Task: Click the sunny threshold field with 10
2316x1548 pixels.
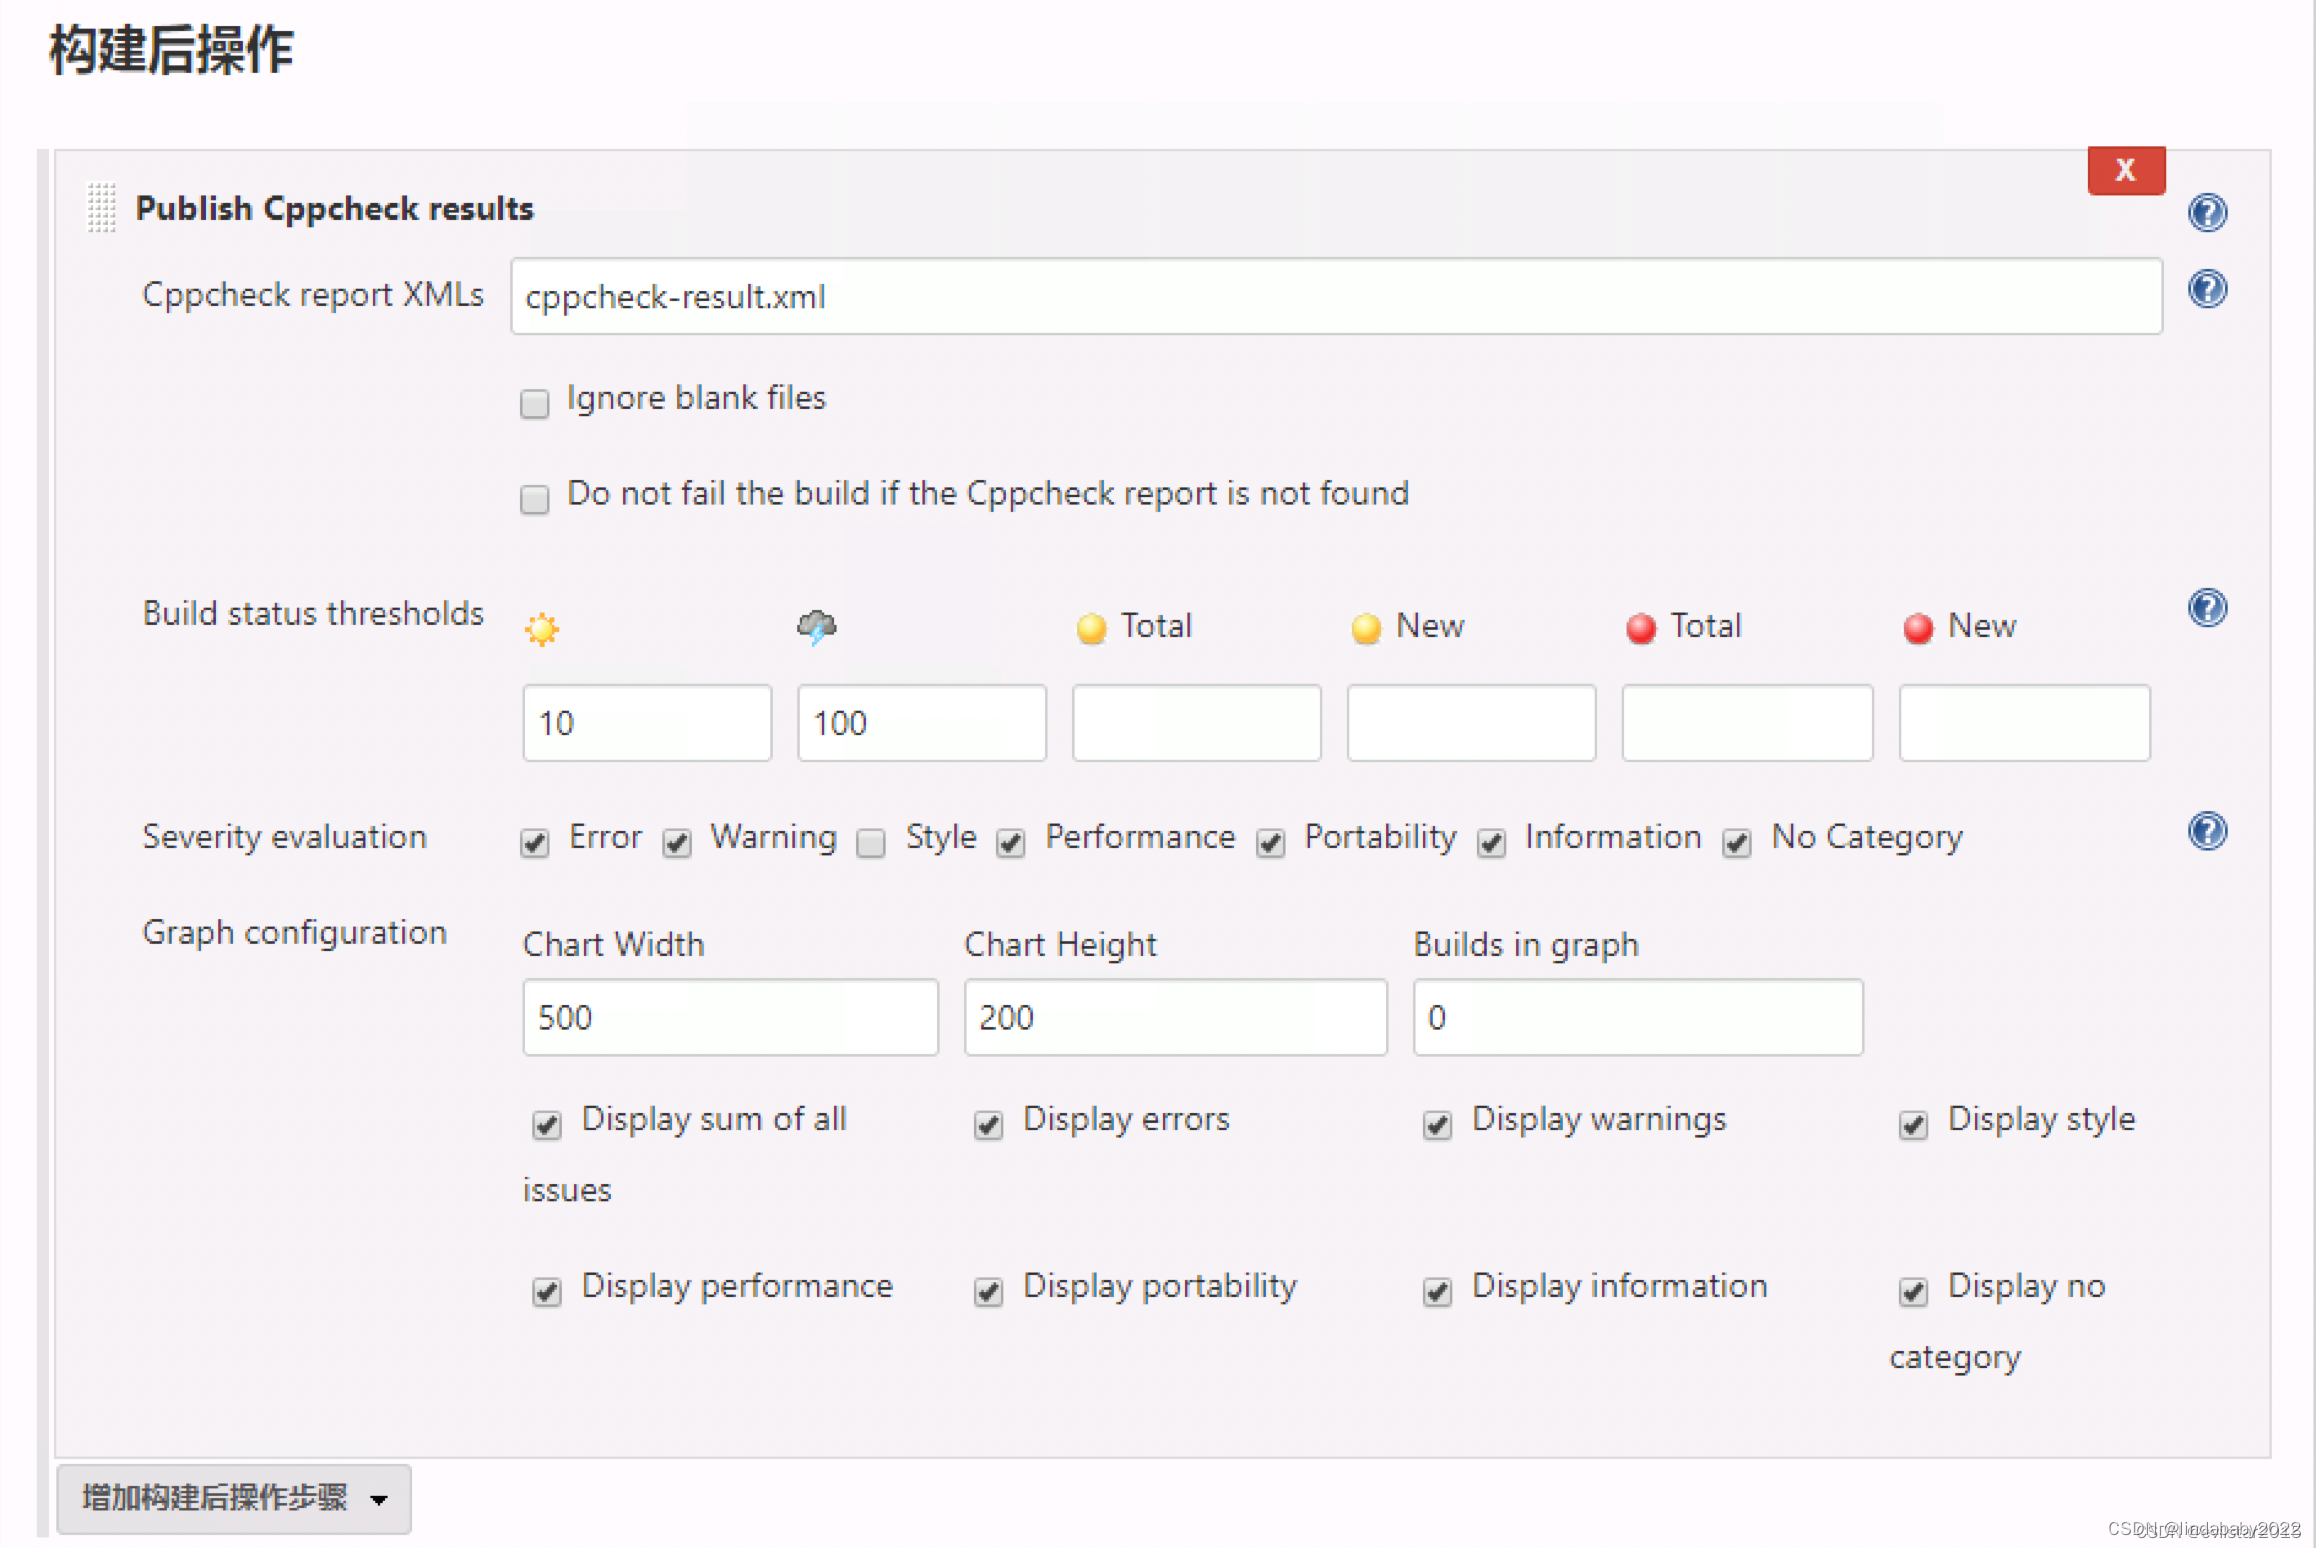Action: (647, 722)
